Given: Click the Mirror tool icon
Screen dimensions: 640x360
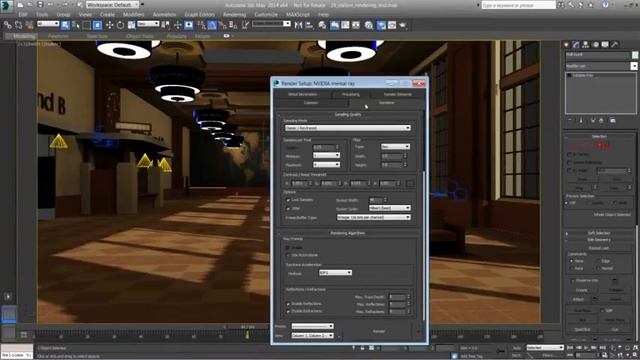Looking at the screenshot, I should pos(299,25).
